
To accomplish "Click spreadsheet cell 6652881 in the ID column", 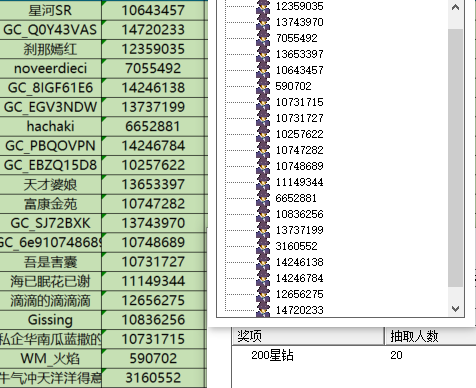I will 153,126.
